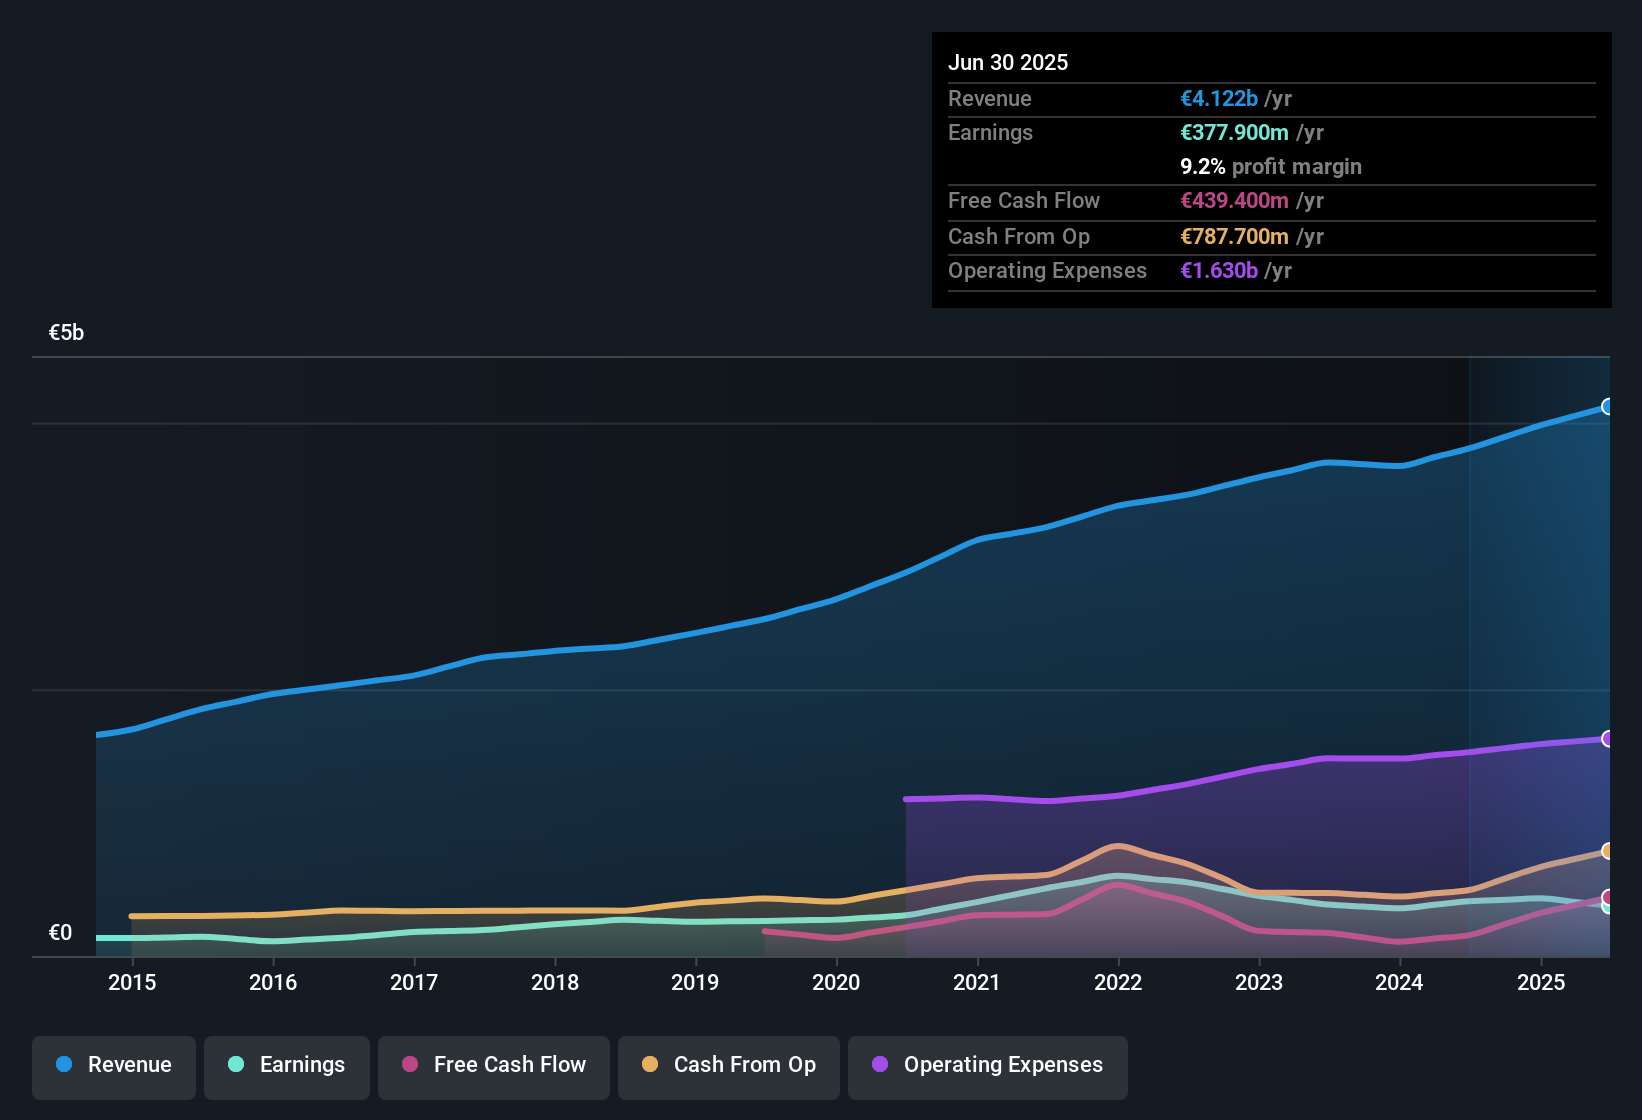The height and width of the screenshot is (1120, 1642).
Task: Toggle the Revenue series visibility
Action: pos(113,1065)
